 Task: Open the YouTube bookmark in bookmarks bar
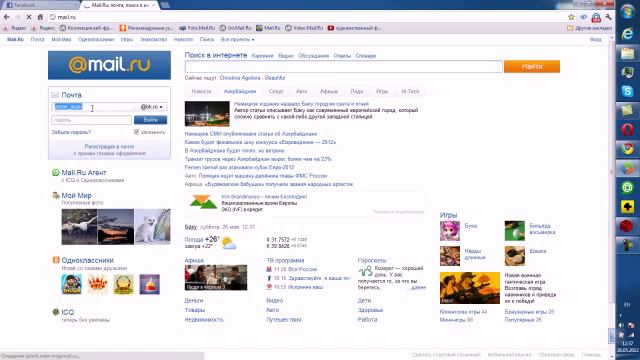(x=354, y=28)
